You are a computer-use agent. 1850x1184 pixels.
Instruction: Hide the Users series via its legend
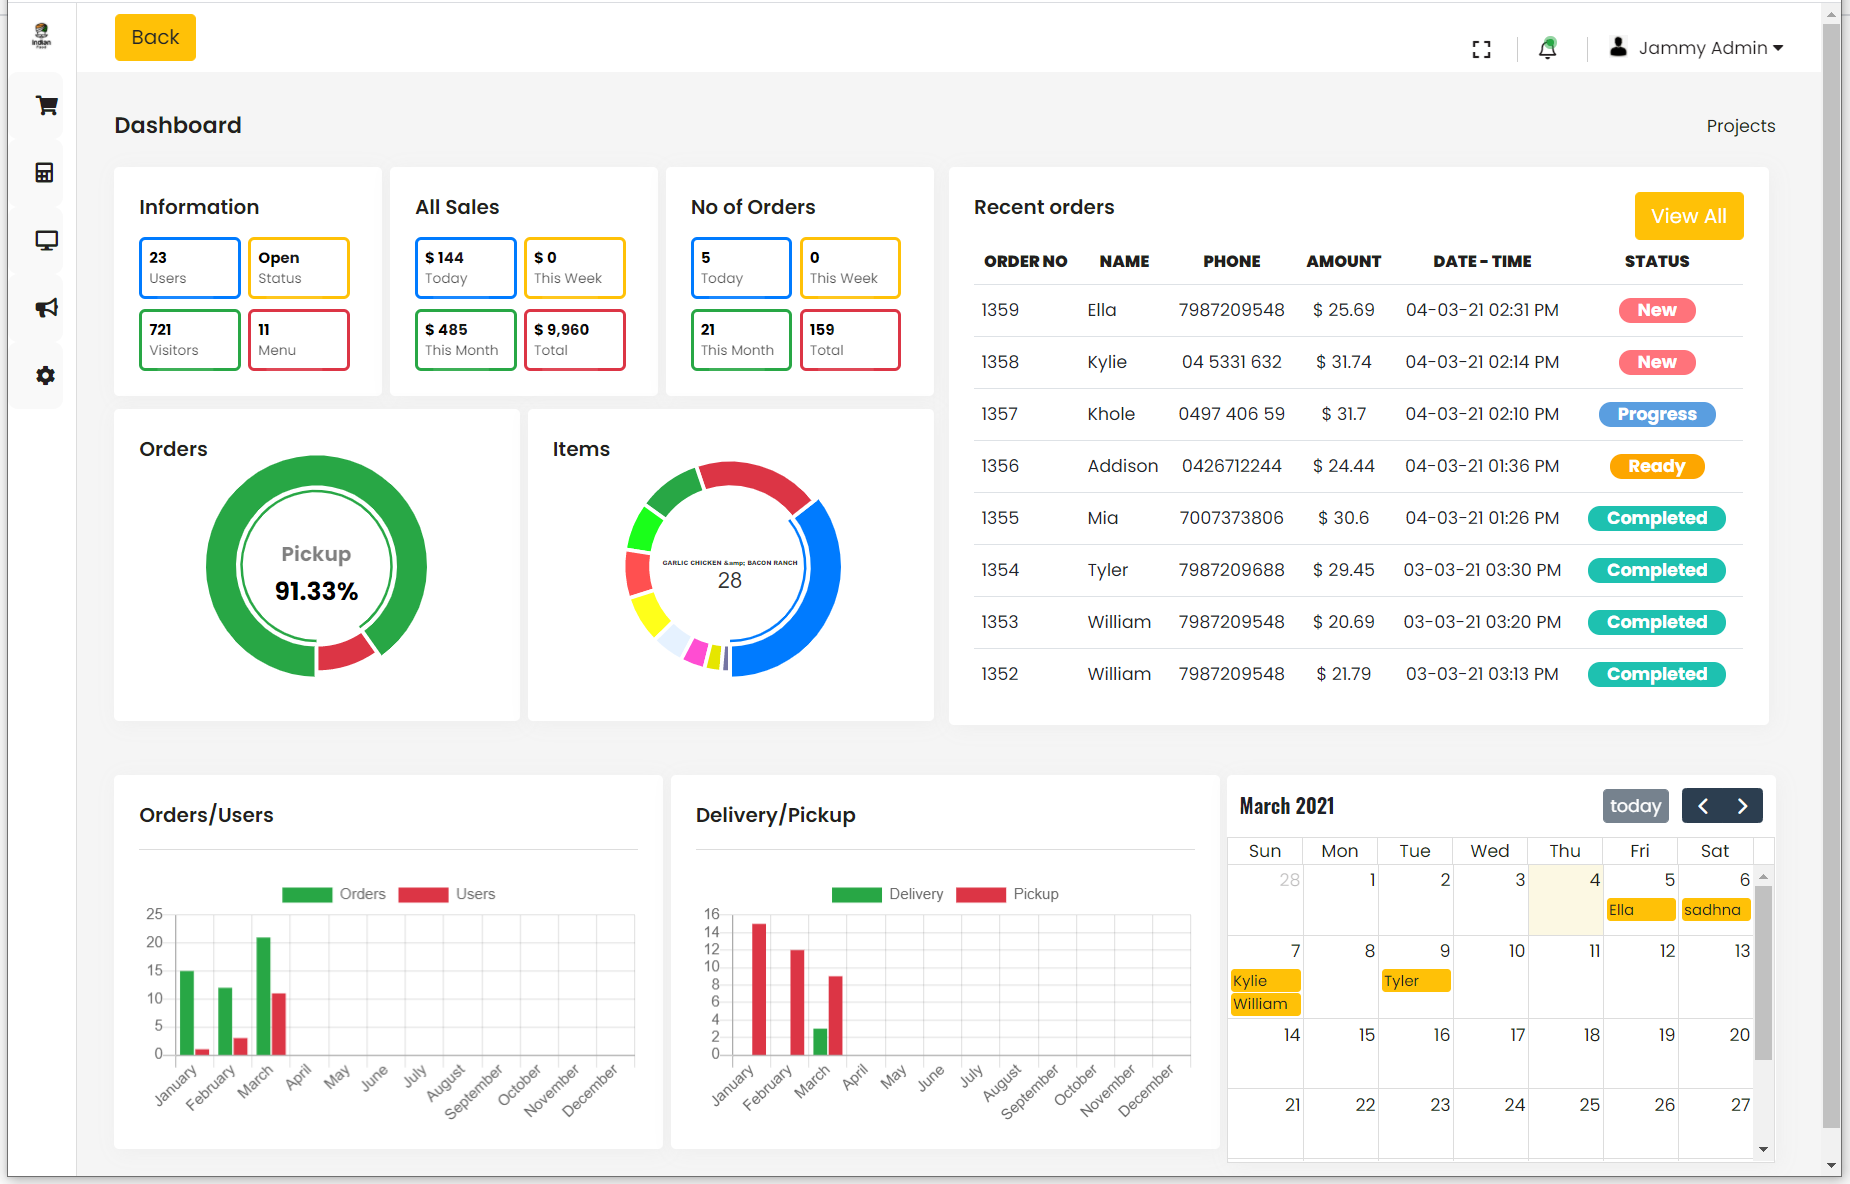pyautogui.click(x=448, y=894)
